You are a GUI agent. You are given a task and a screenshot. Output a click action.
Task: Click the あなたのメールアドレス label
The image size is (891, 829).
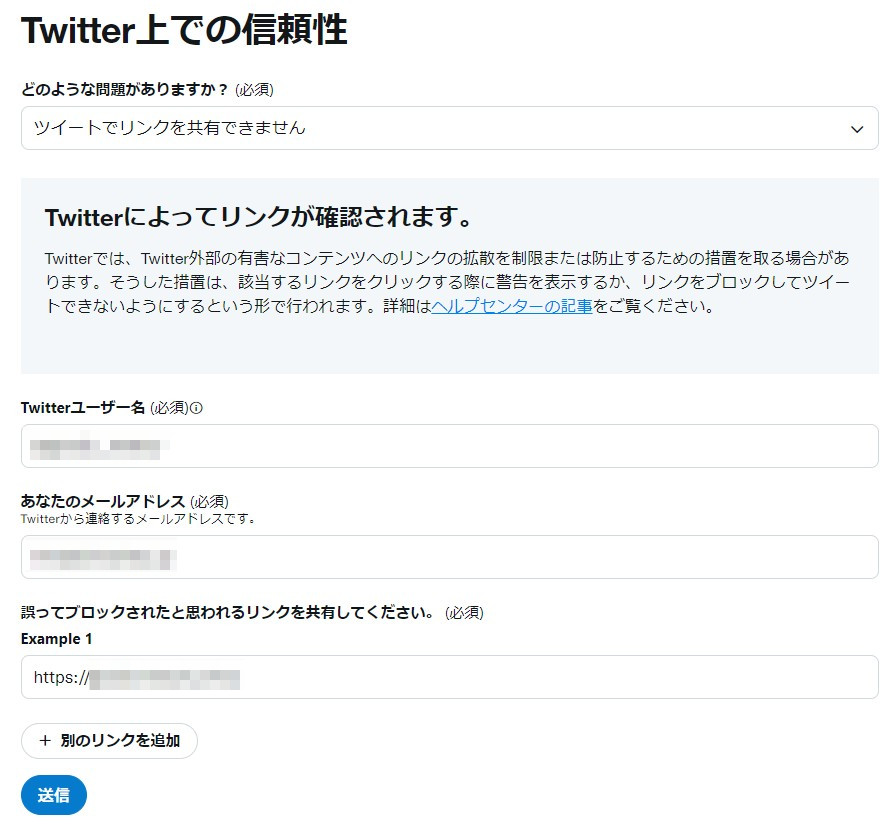point(103,501)
